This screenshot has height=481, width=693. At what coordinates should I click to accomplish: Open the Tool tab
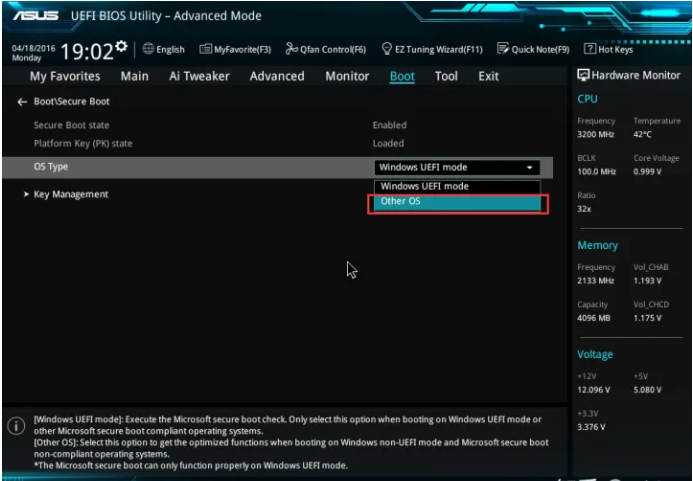tap(446, 76)
